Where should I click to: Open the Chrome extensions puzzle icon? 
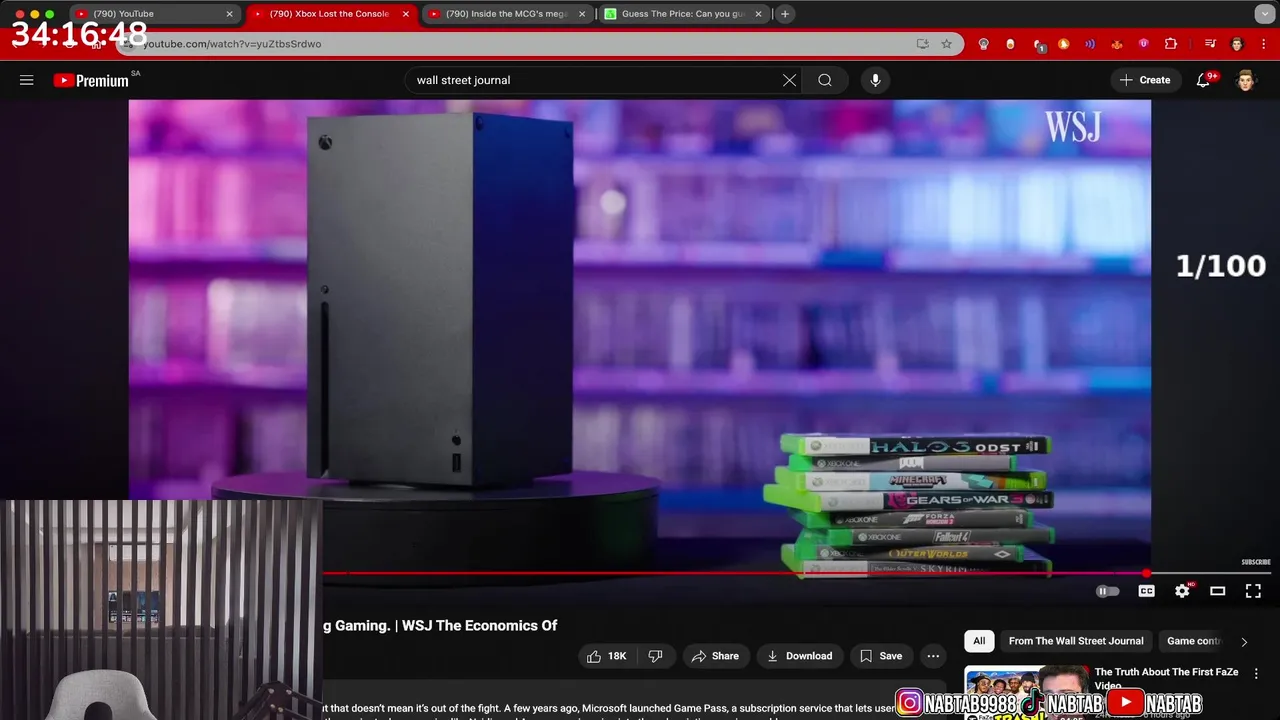(x=1171, y=44)
